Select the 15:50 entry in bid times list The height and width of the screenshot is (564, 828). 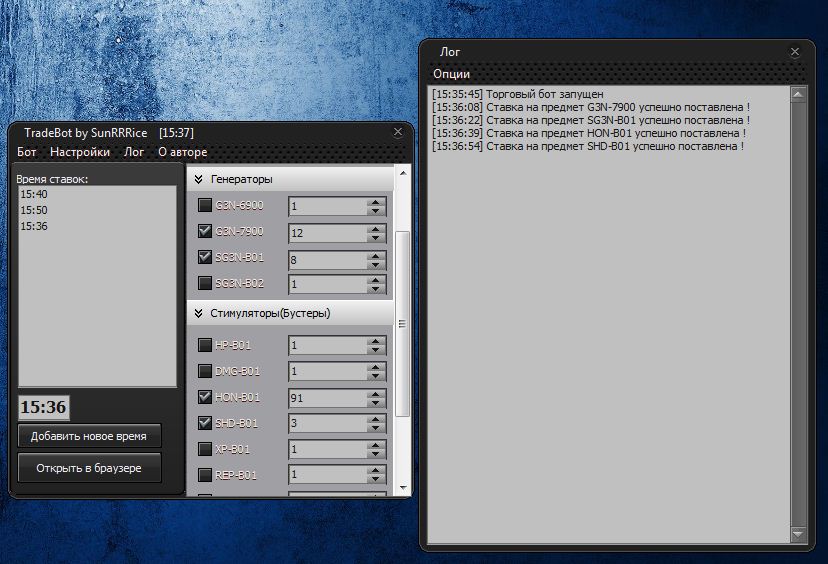34,210
